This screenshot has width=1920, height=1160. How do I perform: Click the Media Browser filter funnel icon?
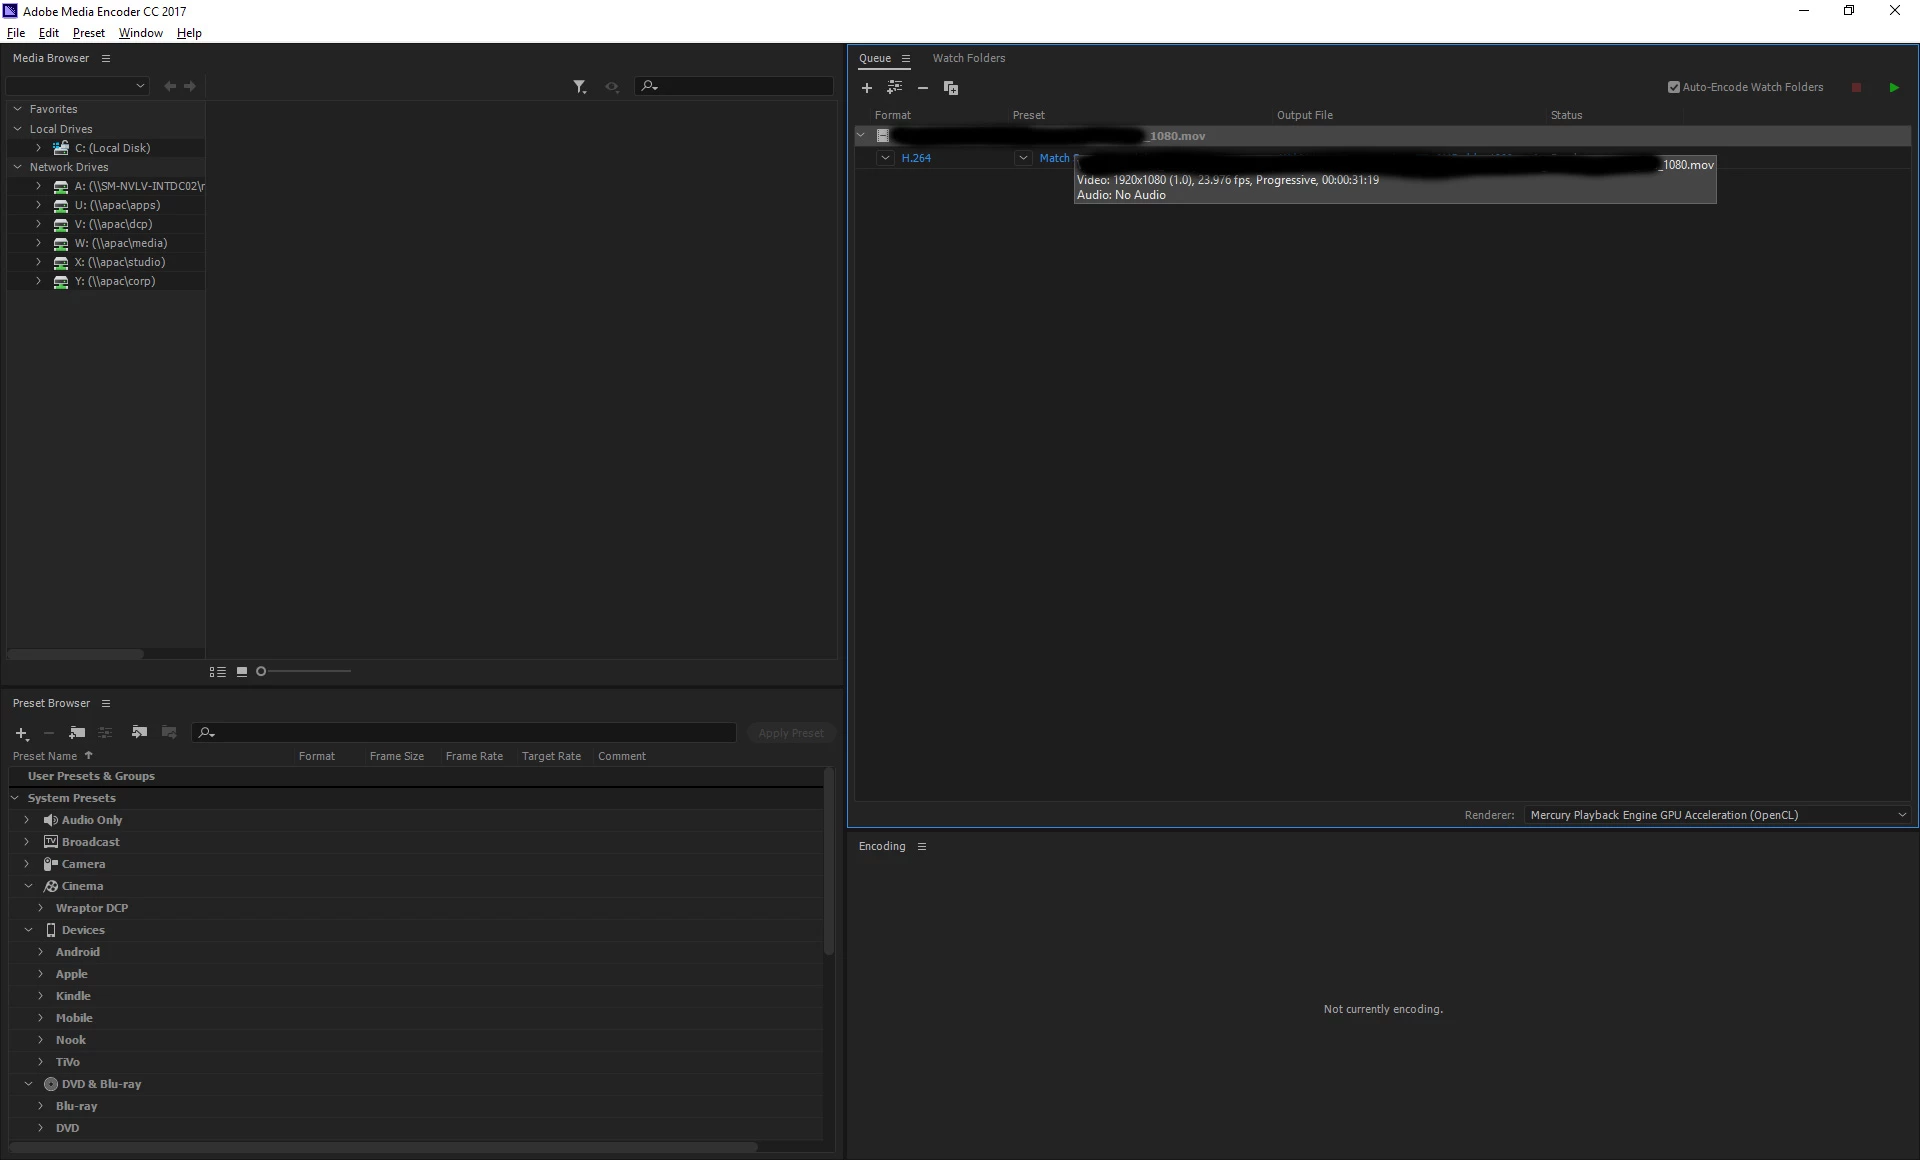(579, 87)
